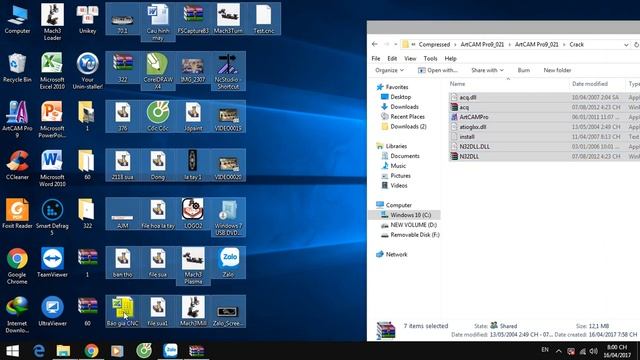Viewport: 640px width, 360px height.
Task: Click the NcStudio Shortcut icon
Action: pos(228,71)
